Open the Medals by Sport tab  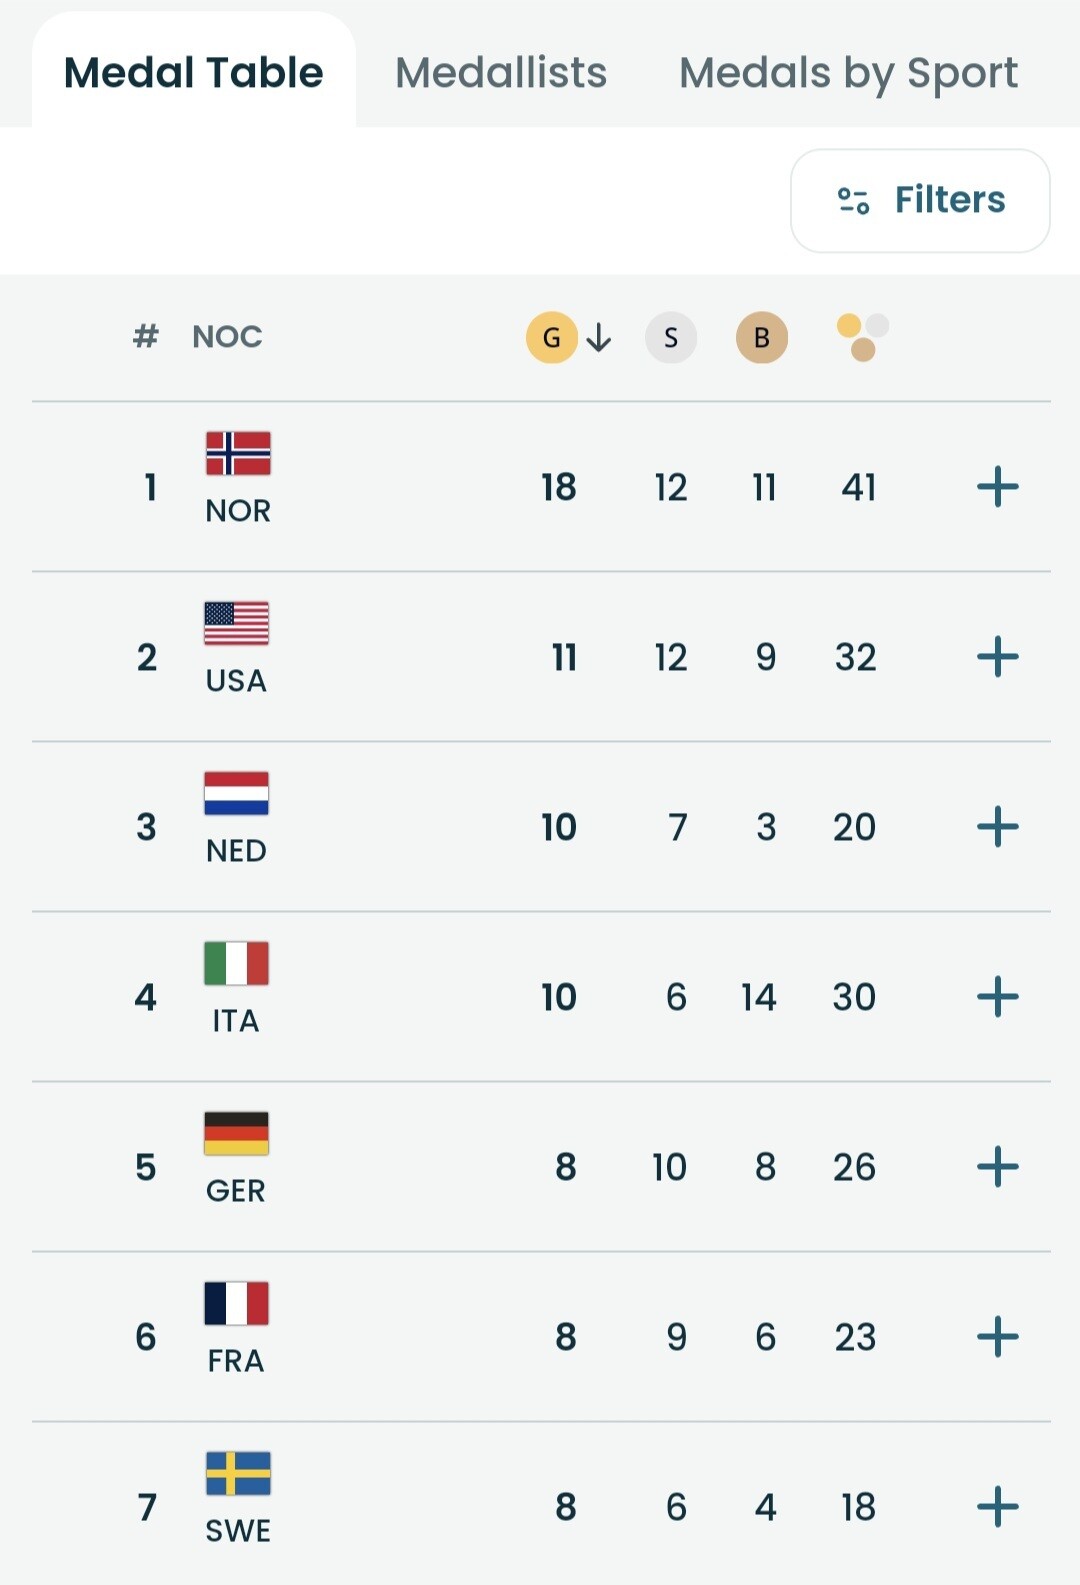(x=848, y=73)
